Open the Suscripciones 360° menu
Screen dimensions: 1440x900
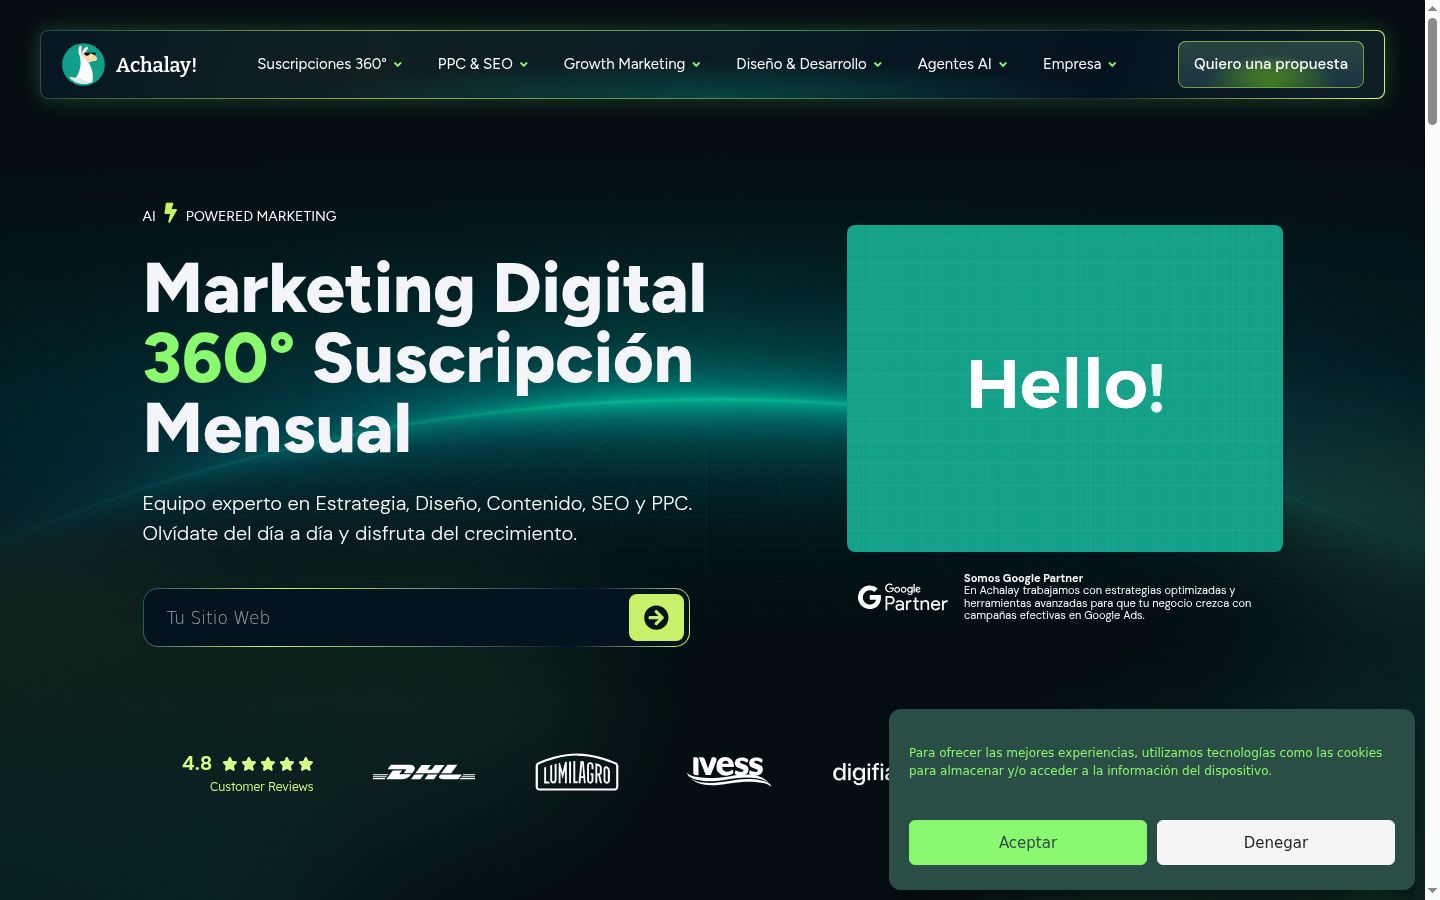tap(322, 64)
